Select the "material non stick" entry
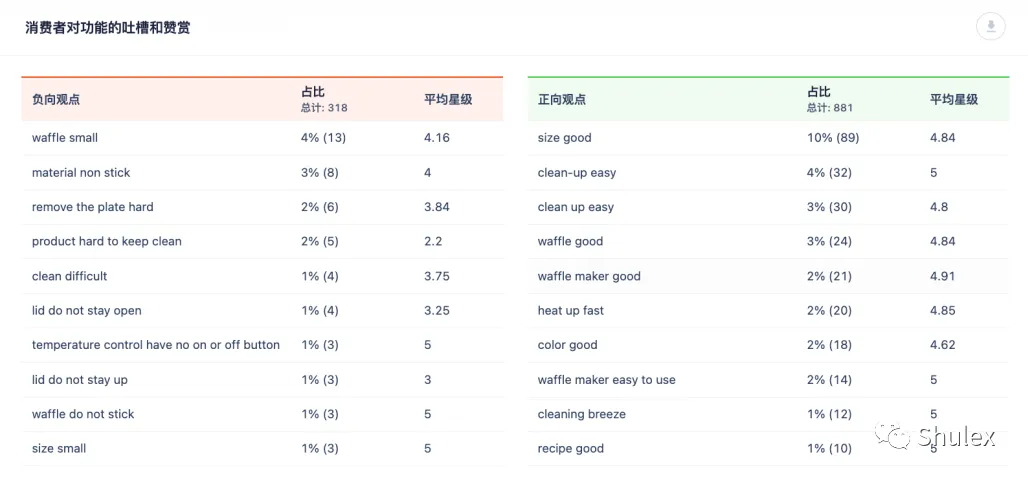This screenshot has width=1028, height=479. 262,173
